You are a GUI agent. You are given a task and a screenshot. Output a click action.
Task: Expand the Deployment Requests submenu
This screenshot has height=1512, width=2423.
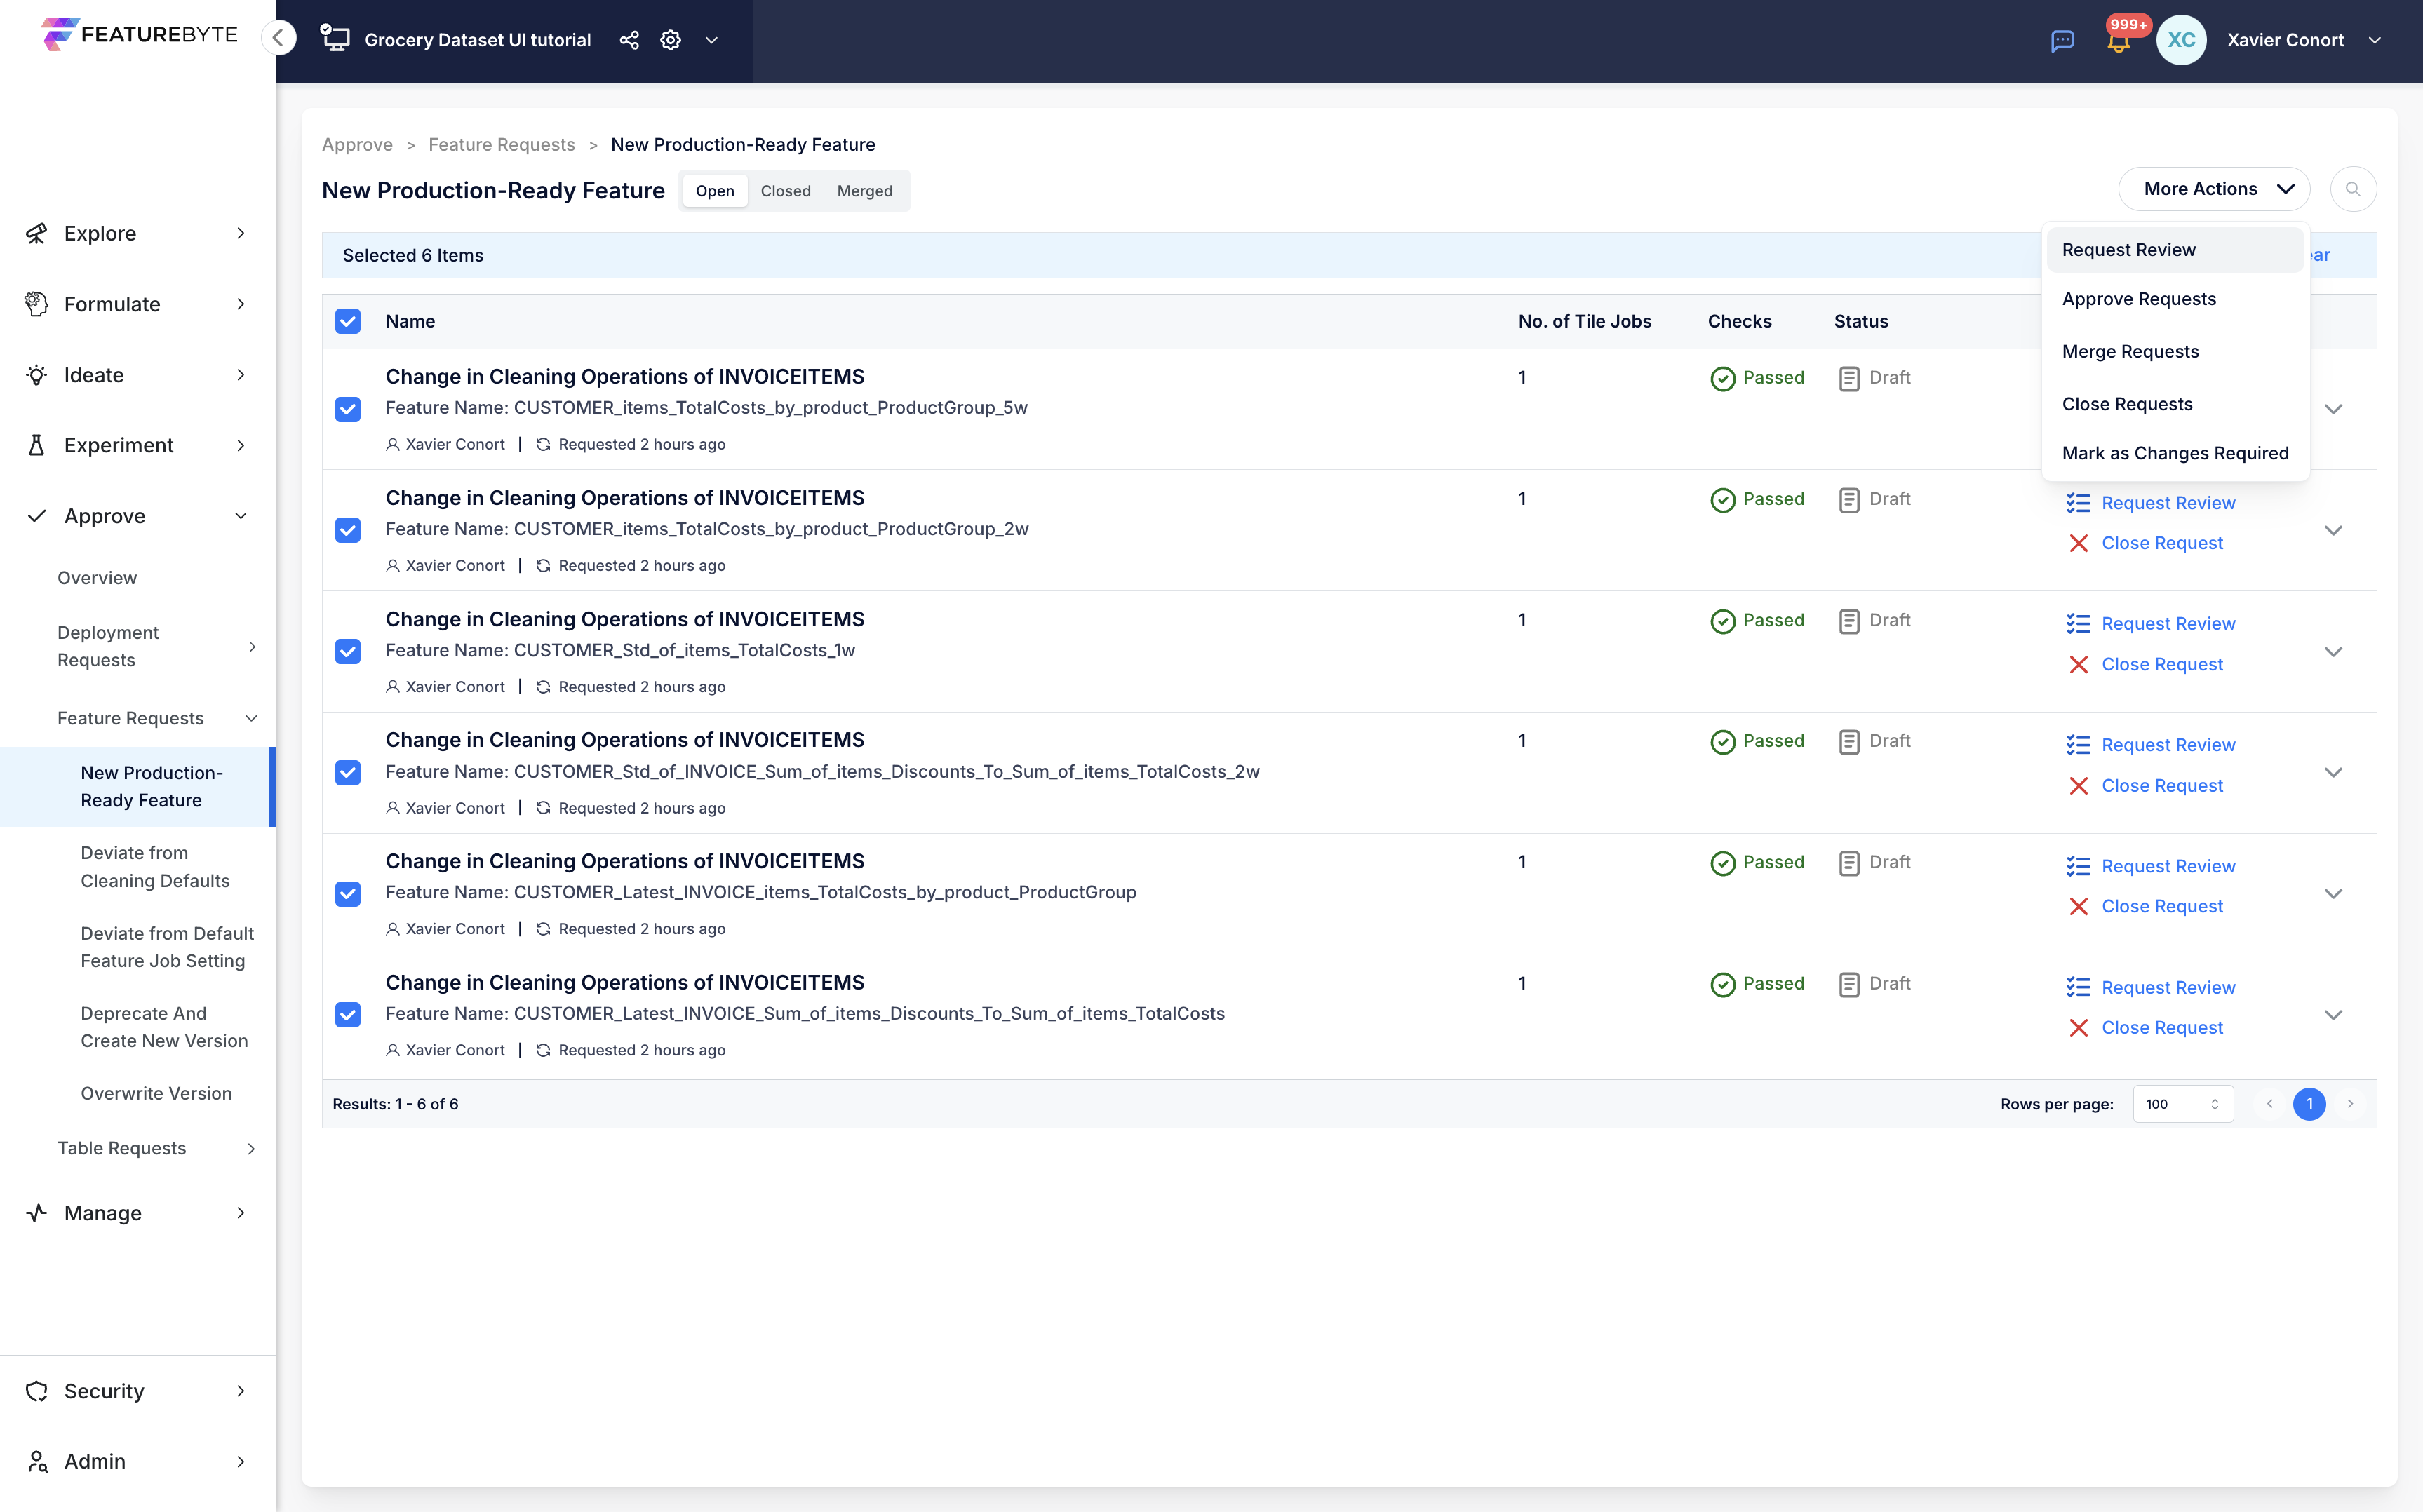251,647
